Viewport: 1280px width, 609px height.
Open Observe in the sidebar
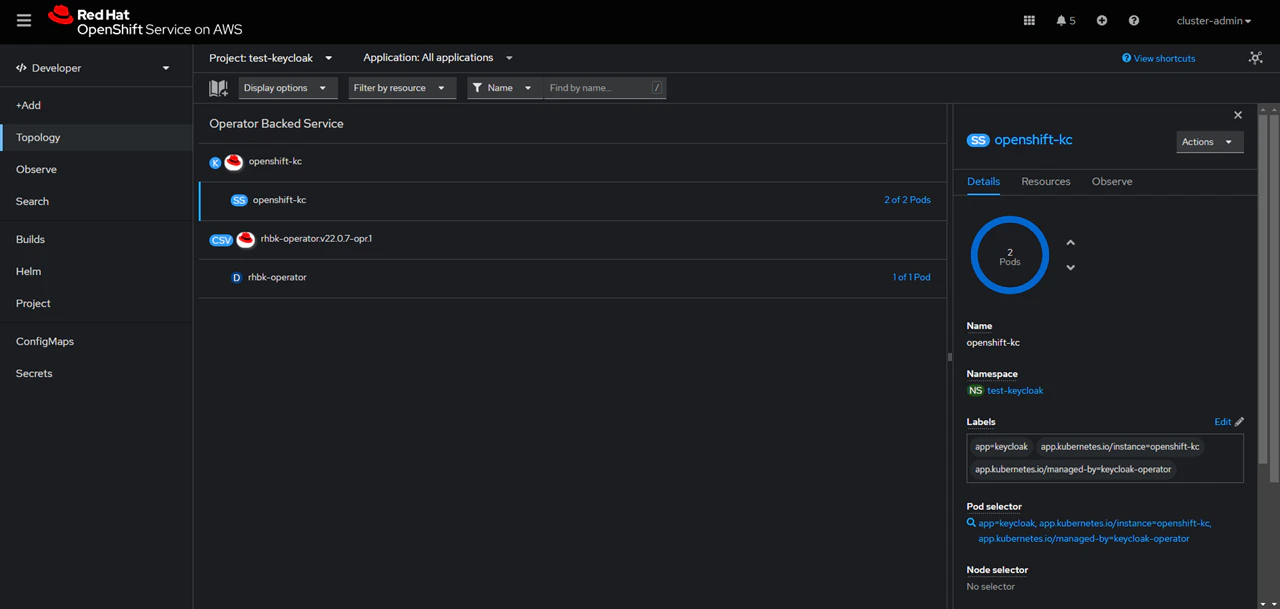point(96,169)
